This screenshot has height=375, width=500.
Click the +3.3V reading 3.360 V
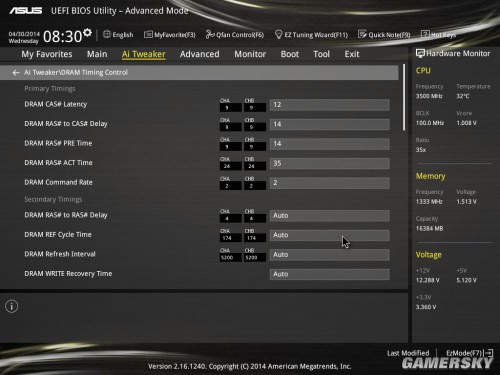pos(426,307)
